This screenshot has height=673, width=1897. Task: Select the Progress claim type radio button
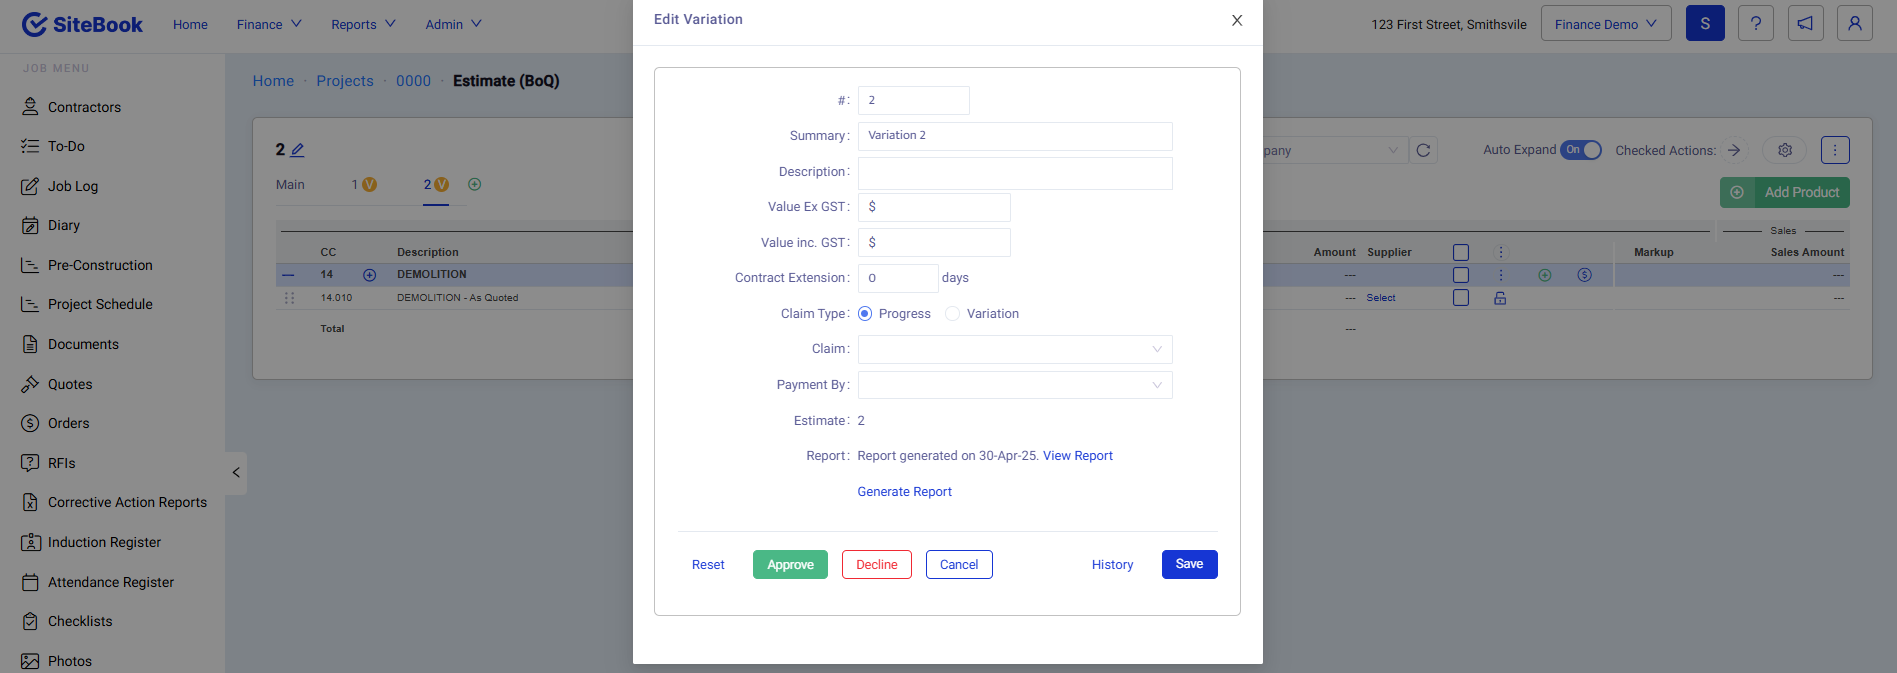coord(865,314)
